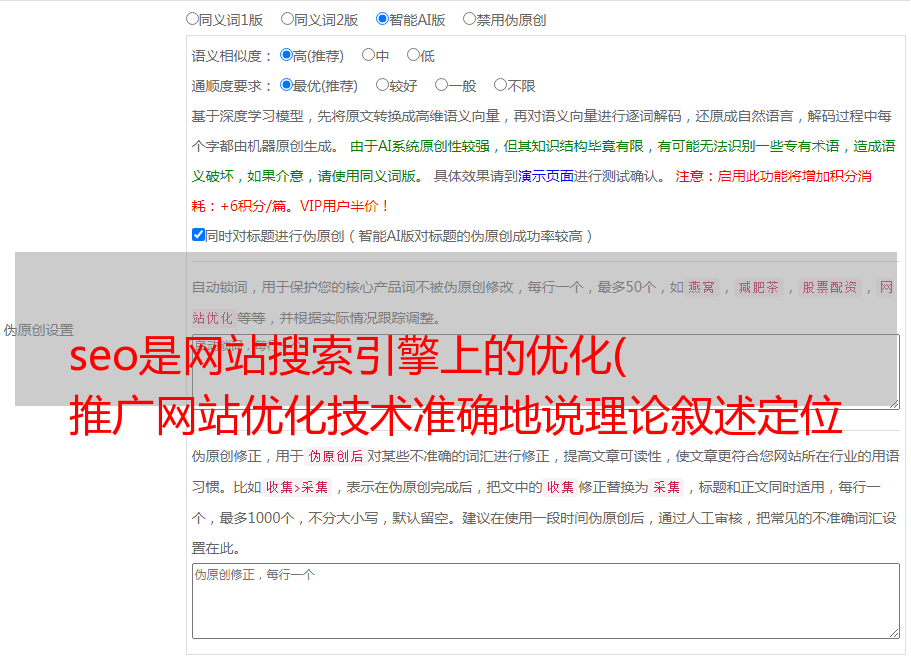Select the 同义词2版 radio option
Image resolution: width=911 pixels, height=658 pixels.
point(288,19)
